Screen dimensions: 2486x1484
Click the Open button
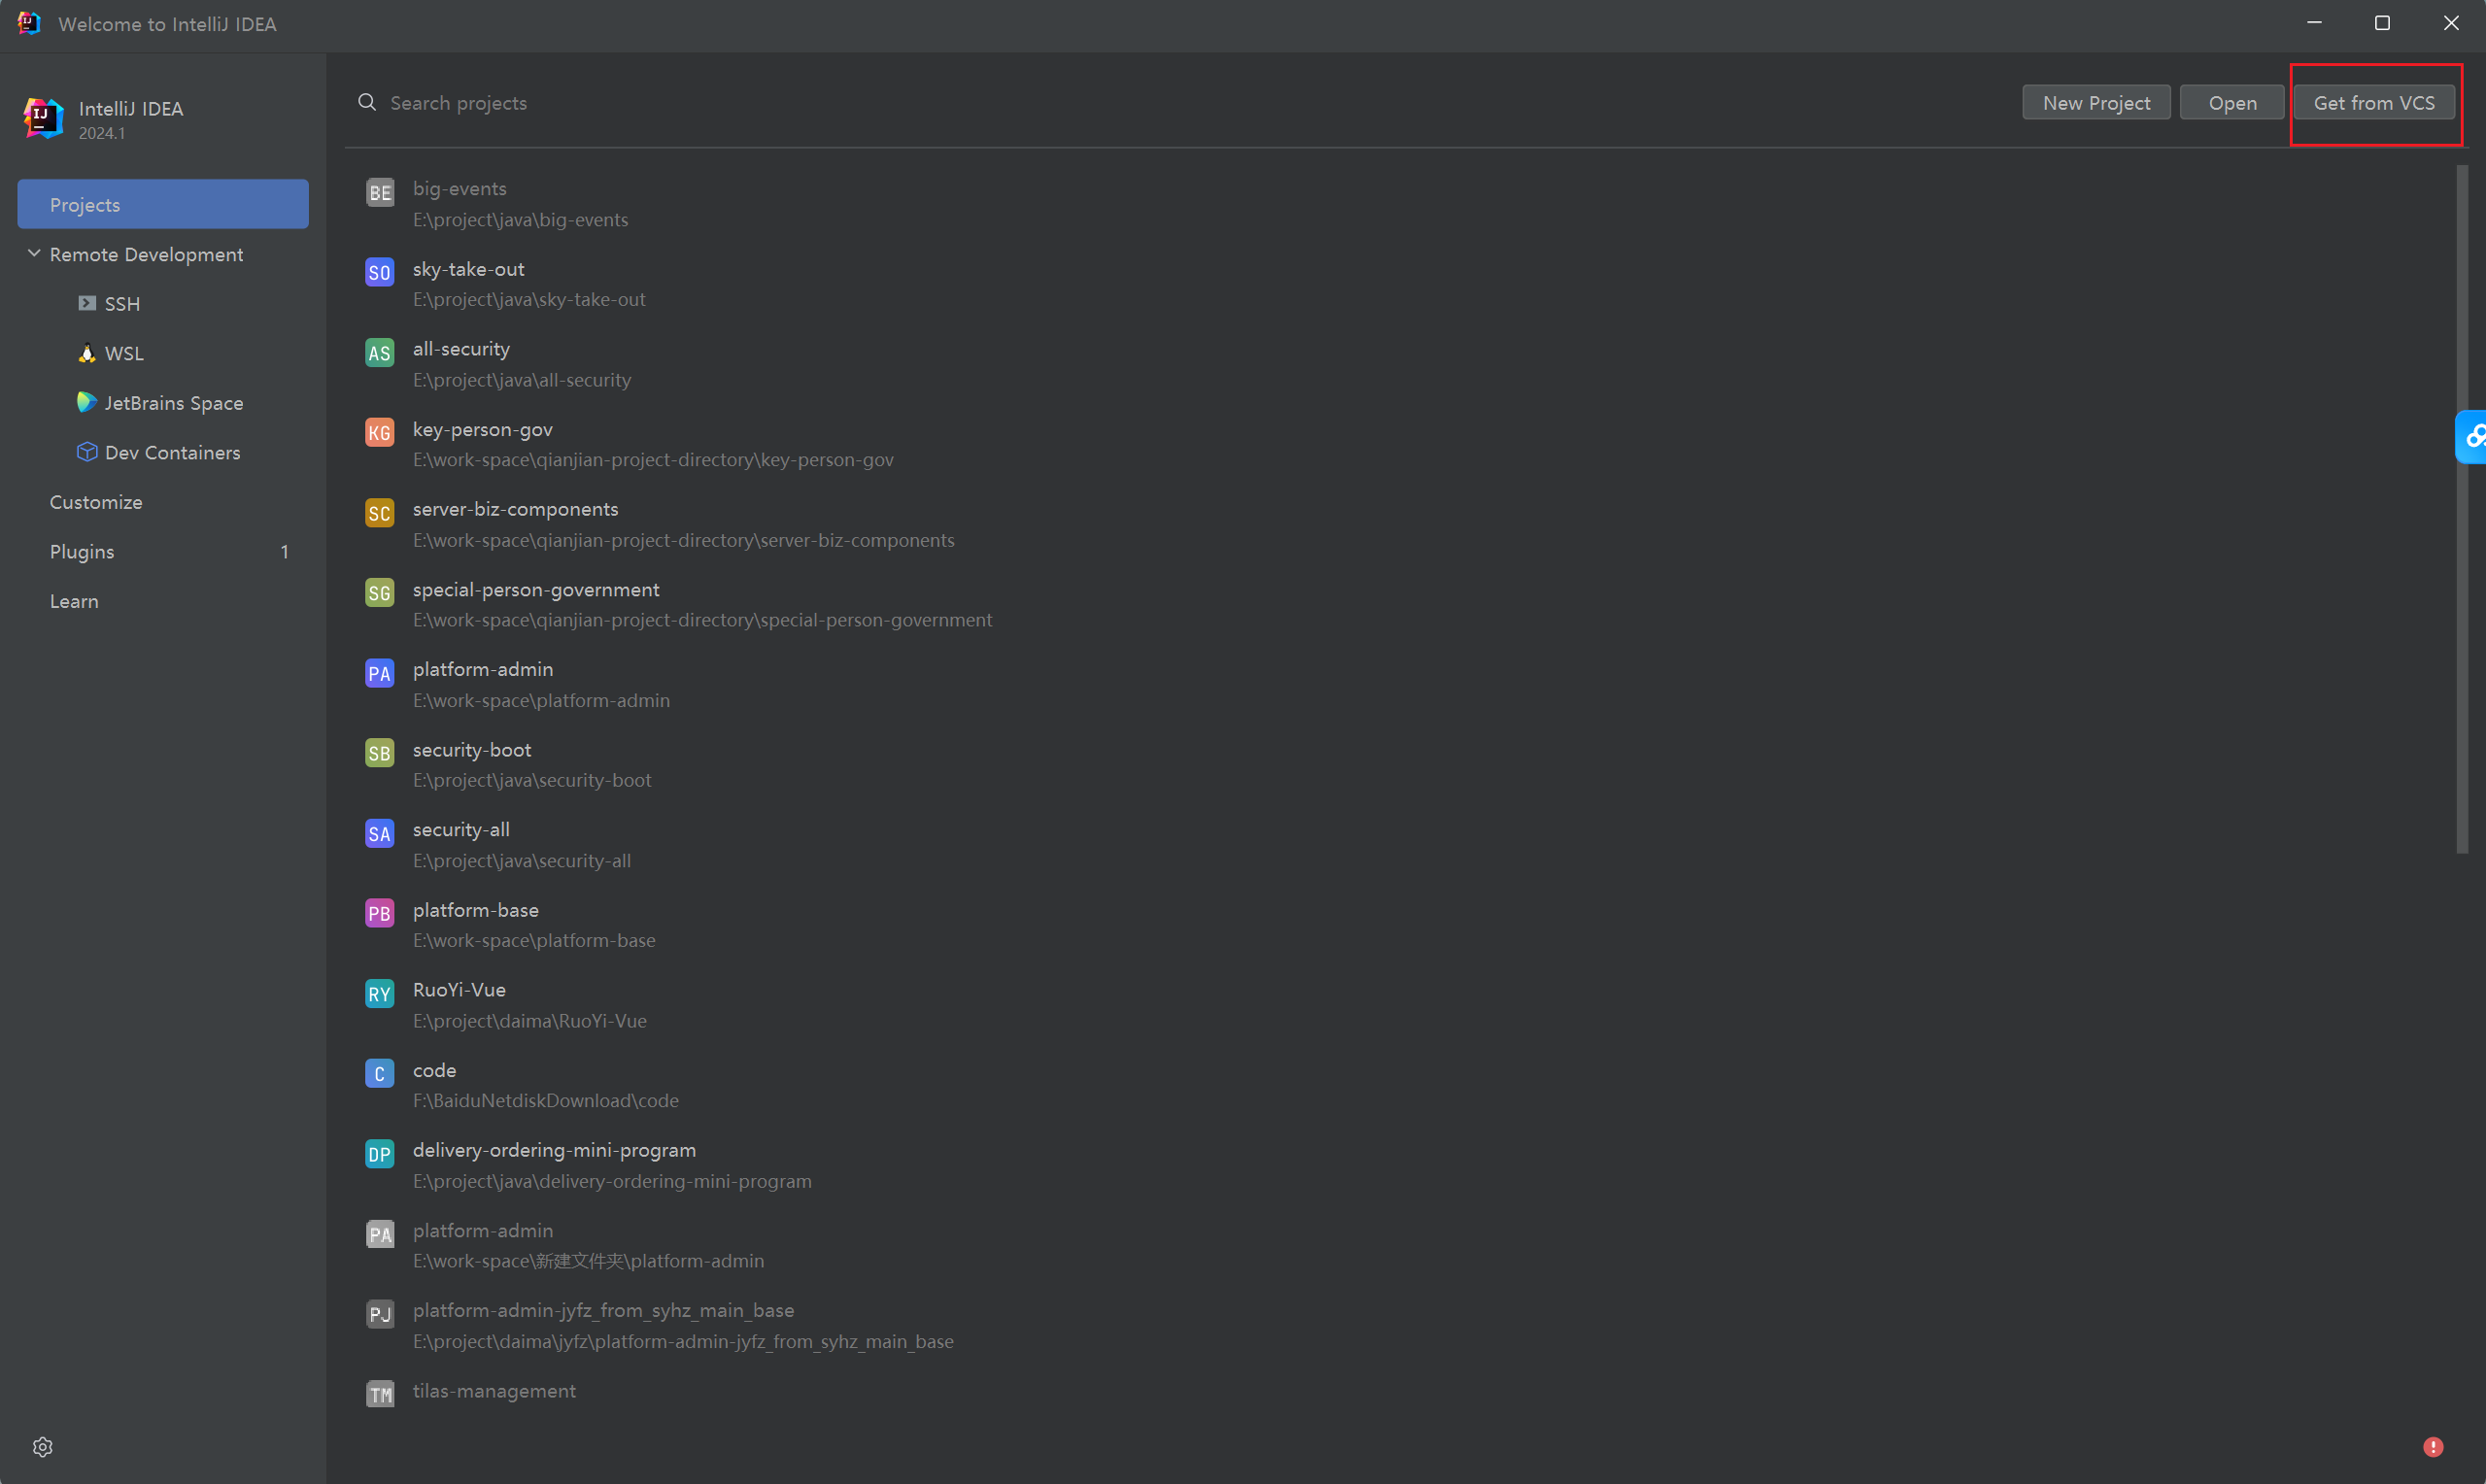tap(2232, 103)
